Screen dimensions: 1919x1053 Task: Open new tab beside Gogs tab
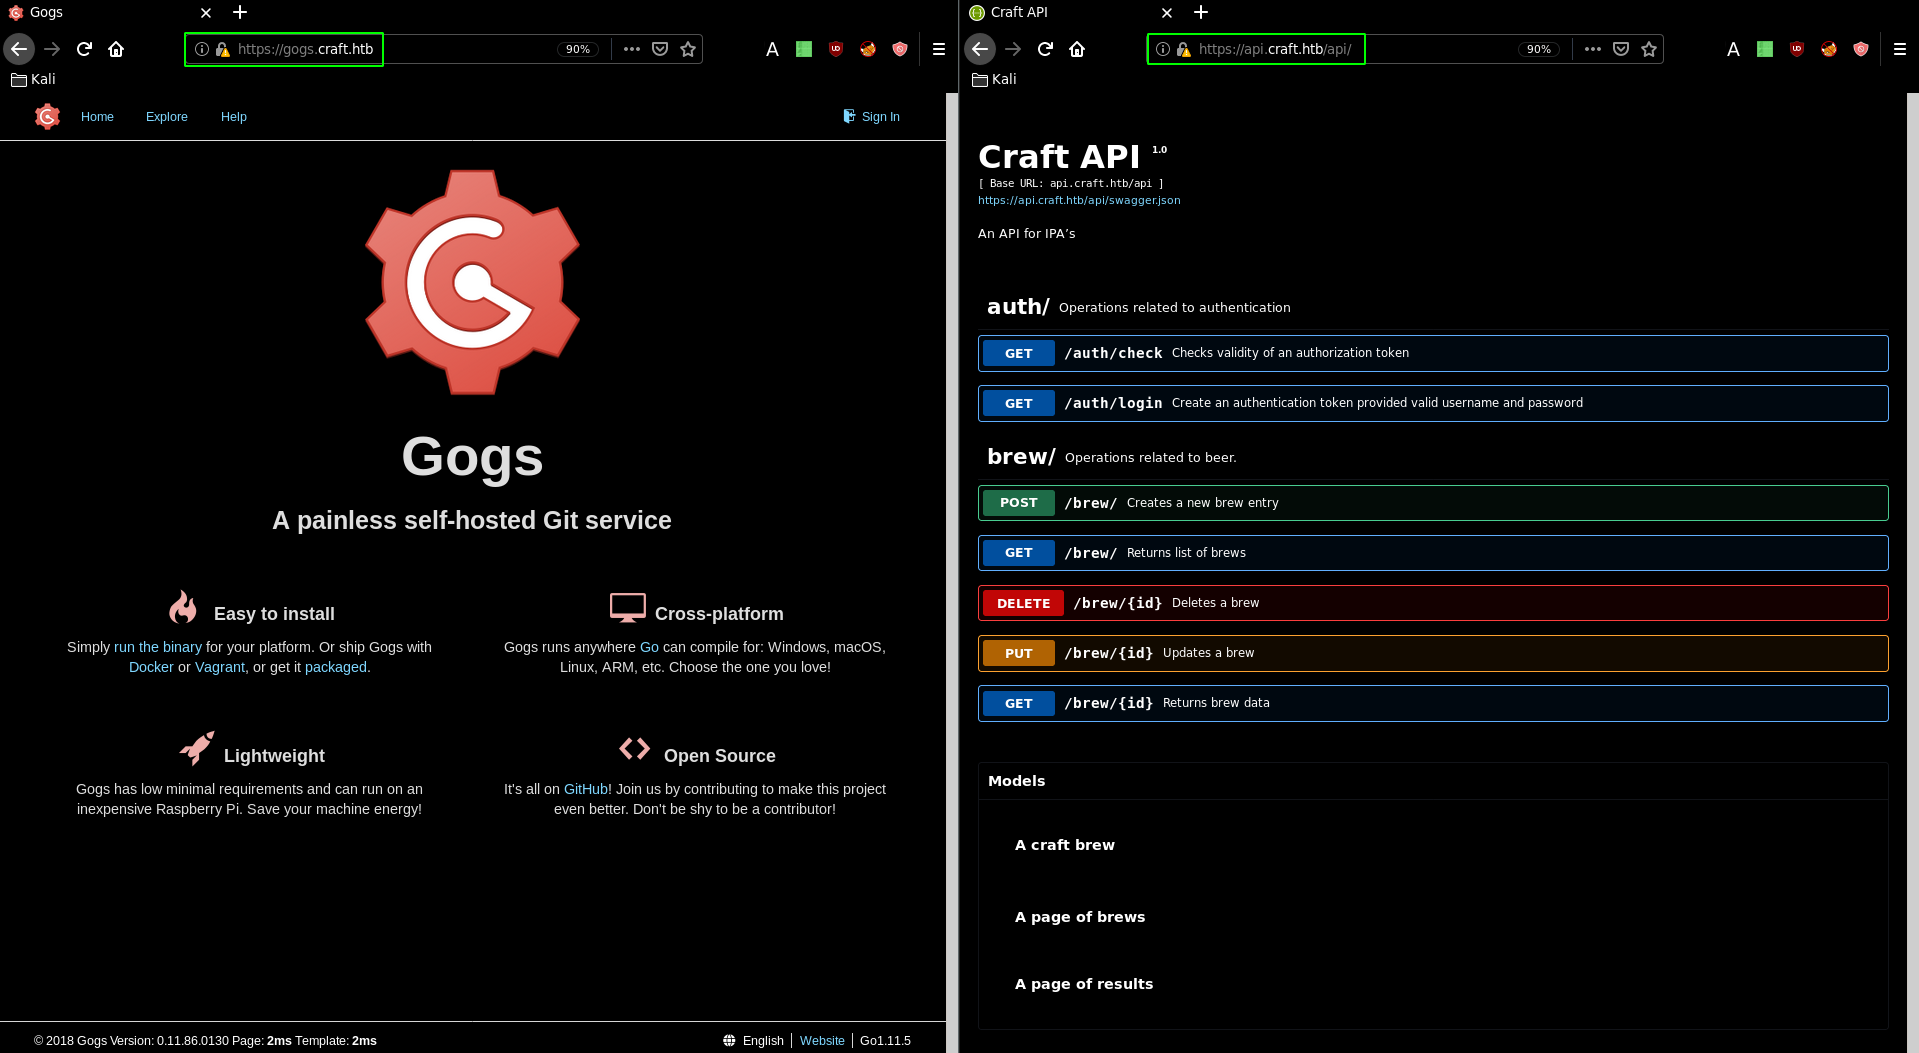click(240, 12)
